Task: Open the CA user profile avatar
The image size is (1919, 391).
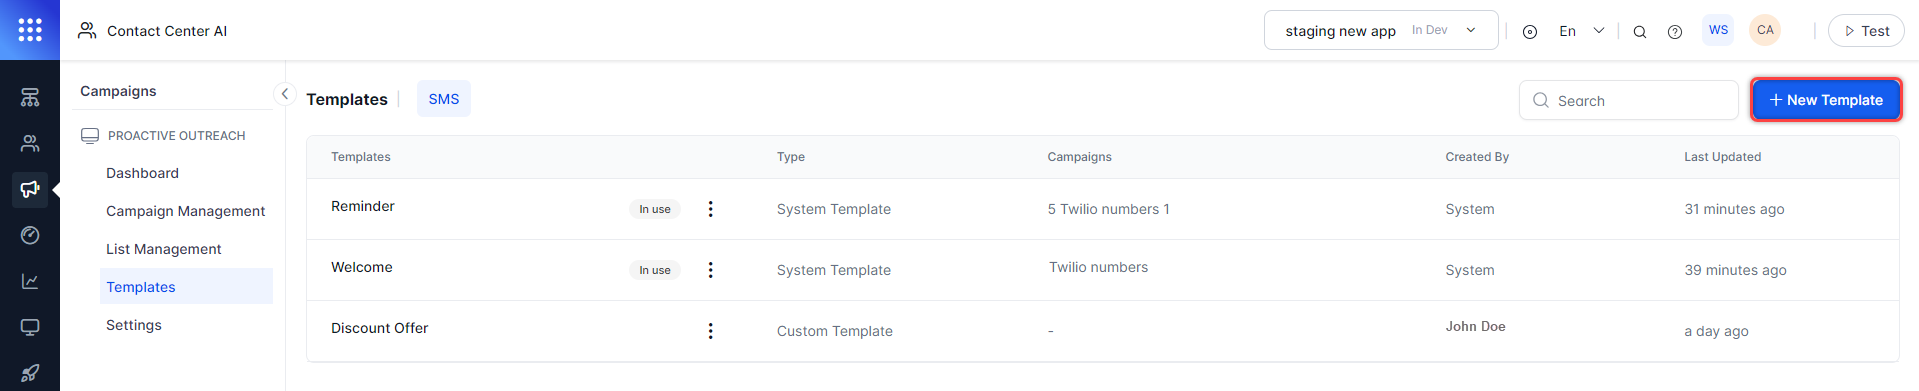Action: [x=1765, y=30]
